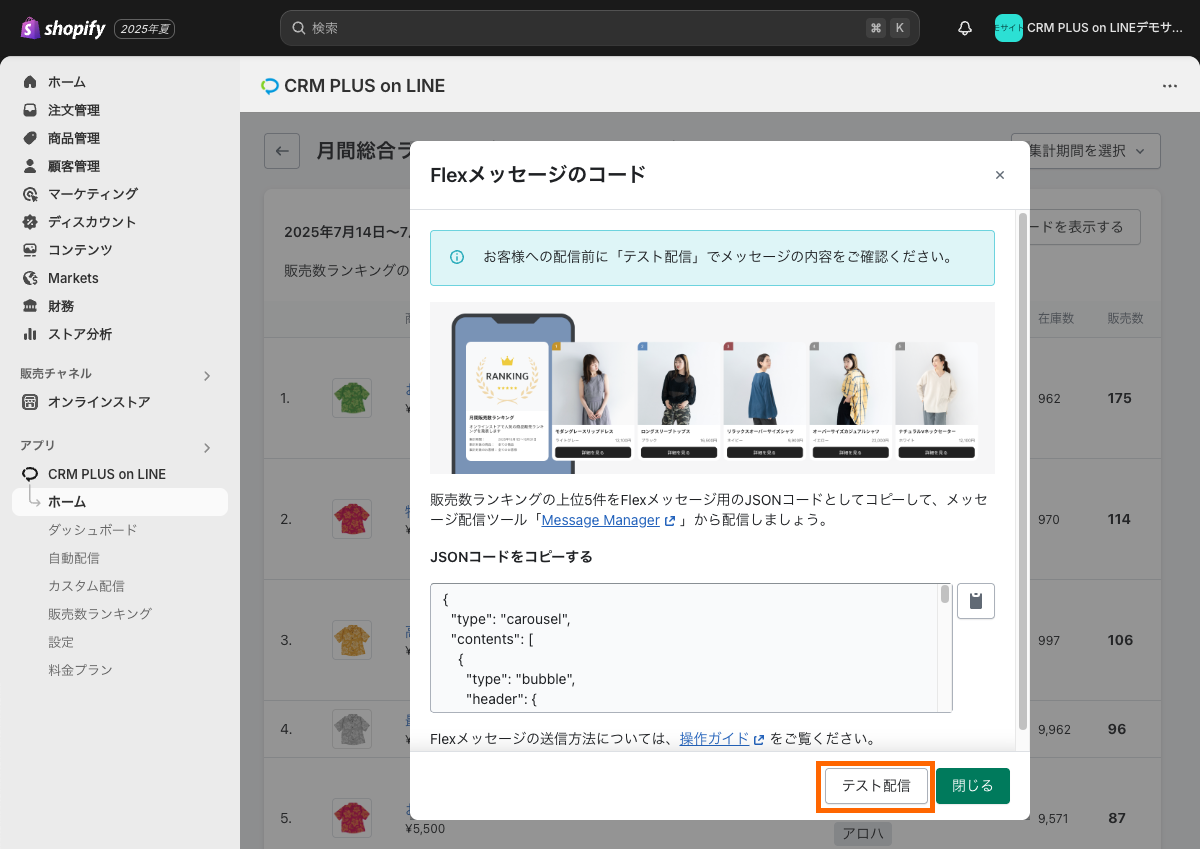Open the notifications bell

tap(965, 28)
